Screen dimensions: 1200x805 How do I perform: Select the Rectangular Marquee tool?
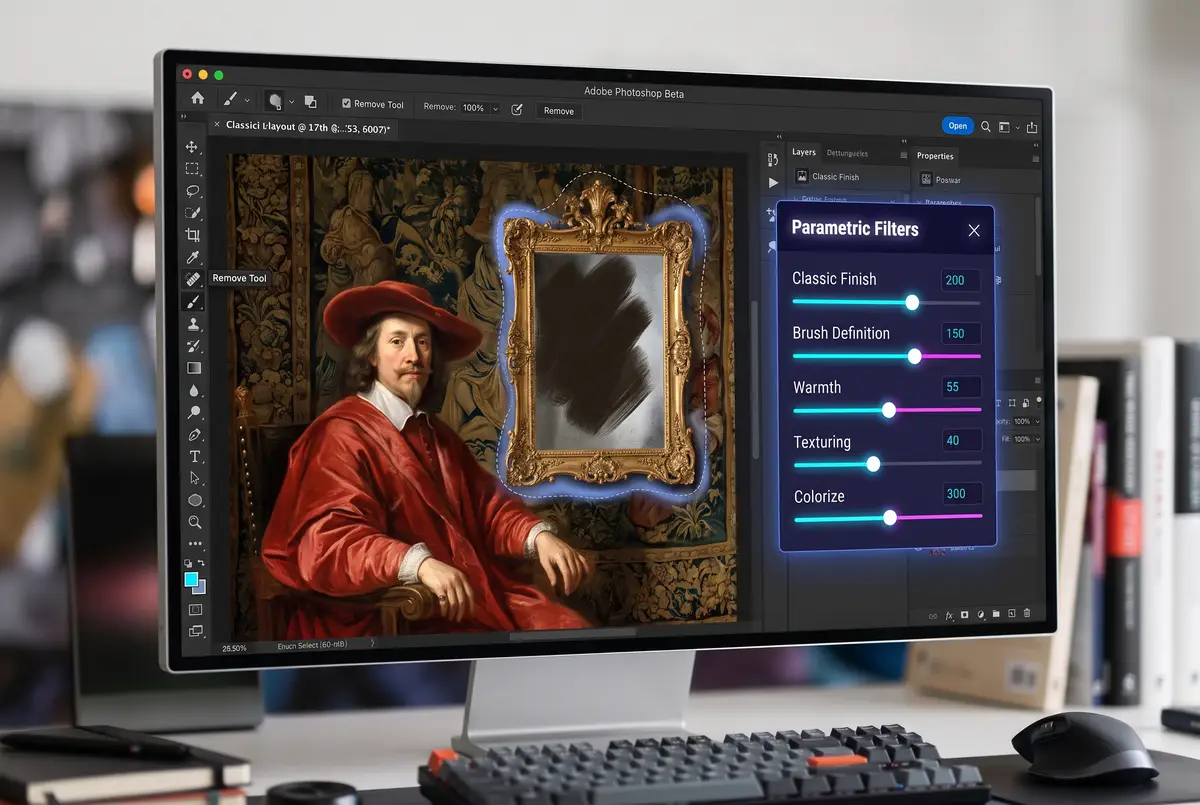pyautogui.click(x=193, y=169)
